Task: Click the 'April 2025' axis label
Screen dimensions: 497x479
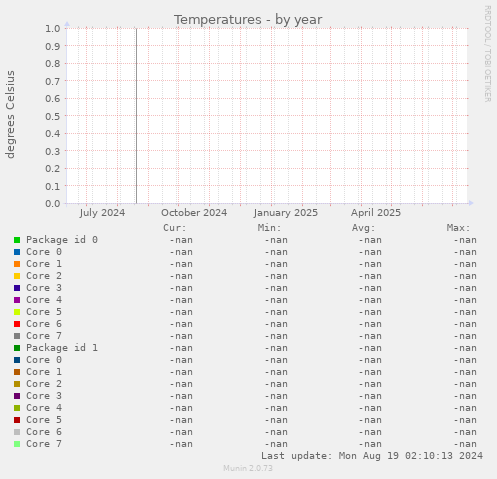Action: click(x=376, y=213)
